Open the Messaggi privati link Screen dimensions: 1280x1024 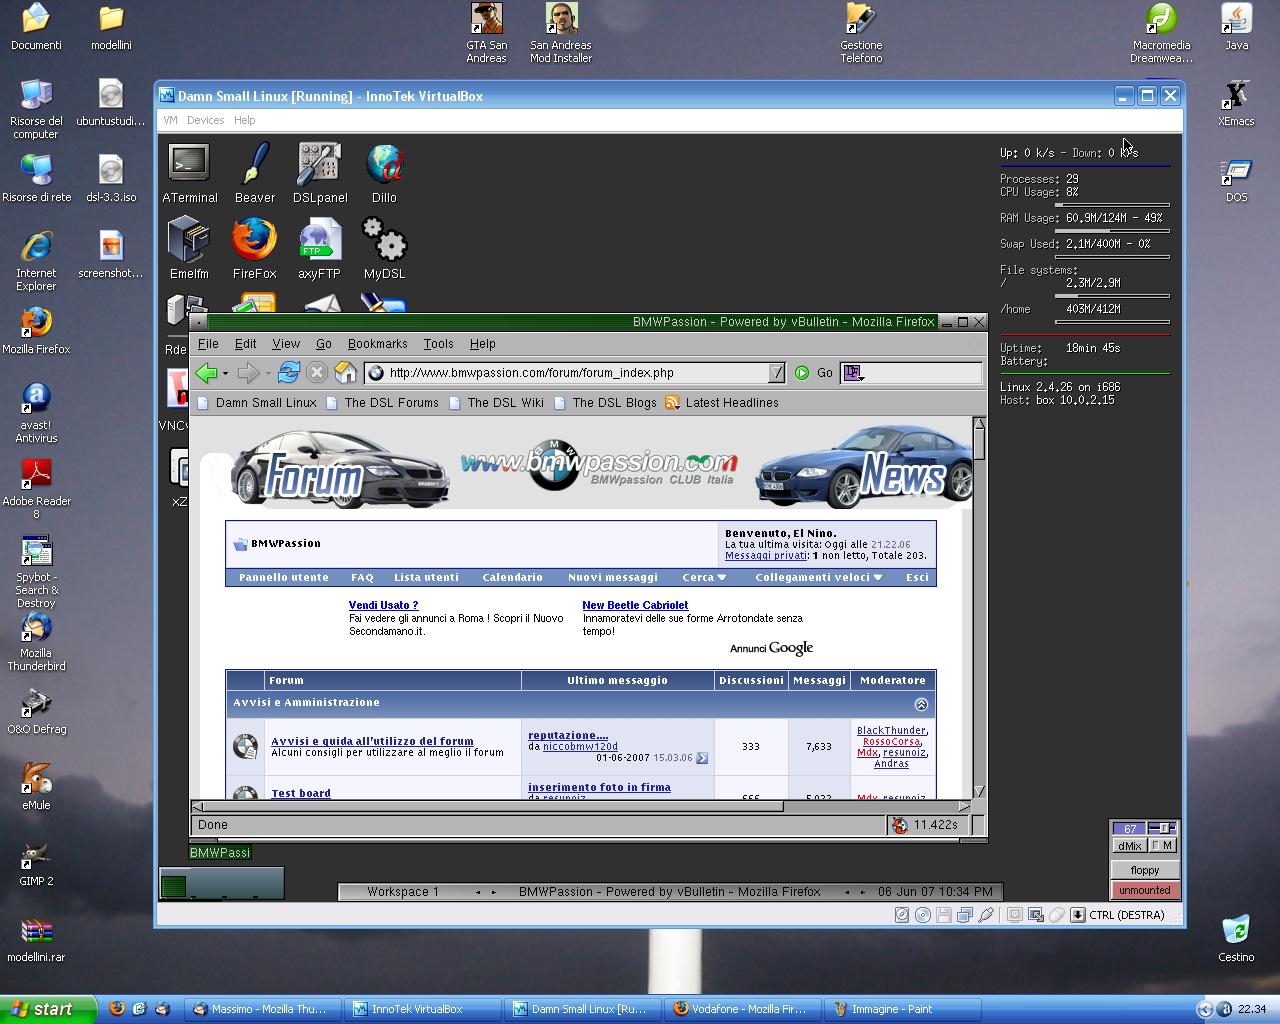click(766, 555)
